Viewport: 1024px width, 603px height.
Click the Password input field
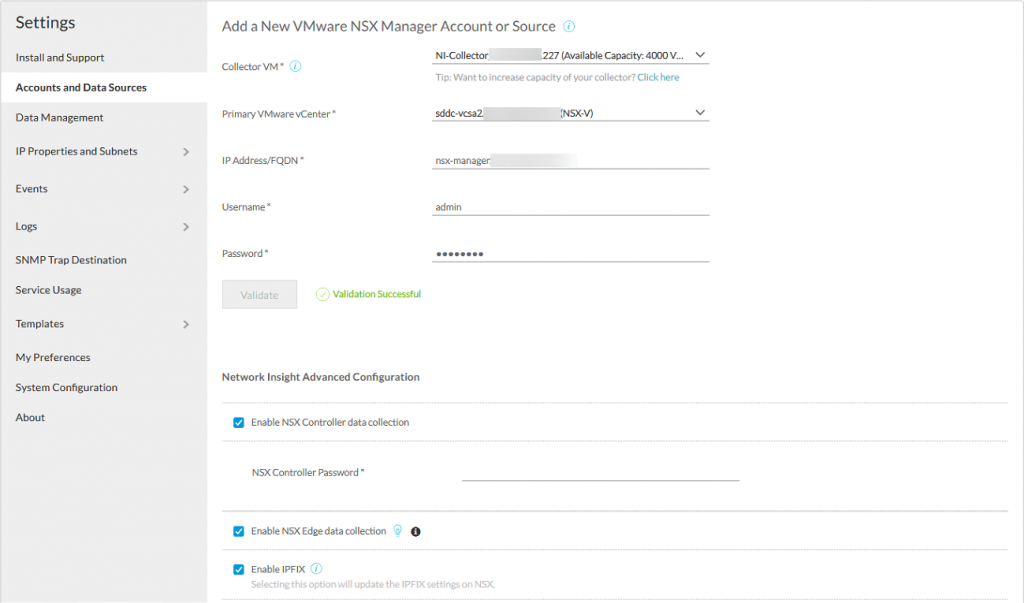570,254
